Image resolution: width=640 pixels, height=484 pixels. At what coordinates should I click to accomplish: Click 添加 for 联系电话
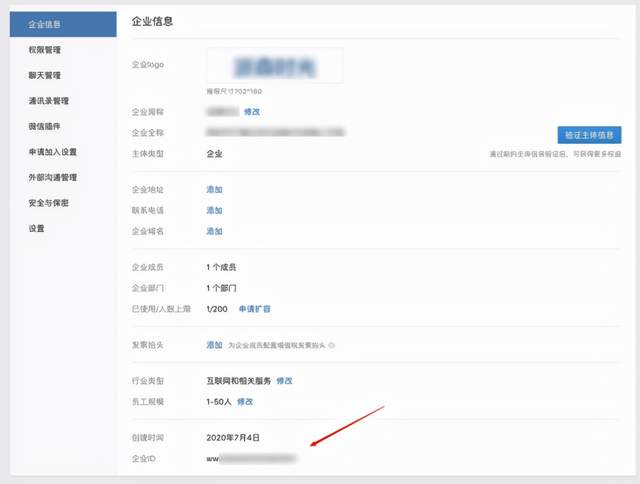[214, 210]
